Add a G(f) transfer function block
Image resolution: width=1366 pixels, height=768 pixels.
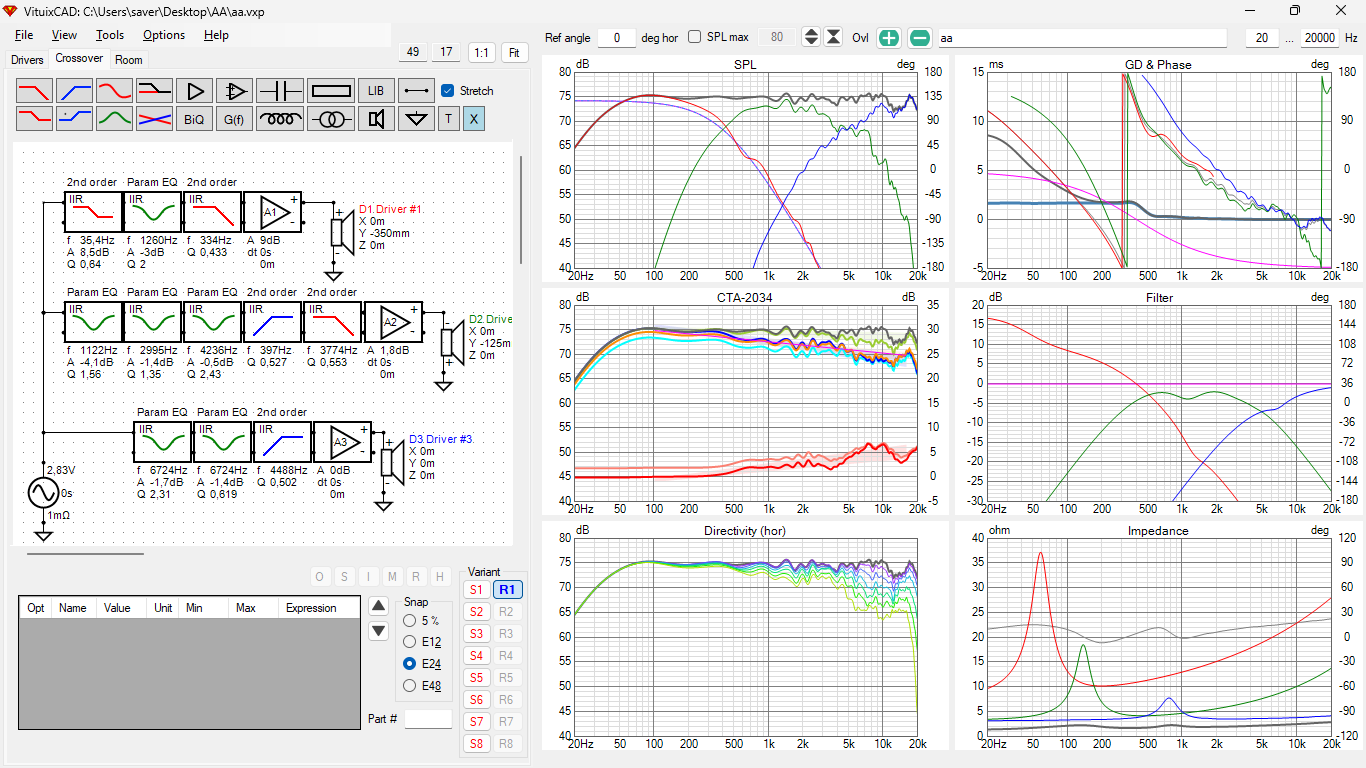pyautogui.click(x=235, y=119)
